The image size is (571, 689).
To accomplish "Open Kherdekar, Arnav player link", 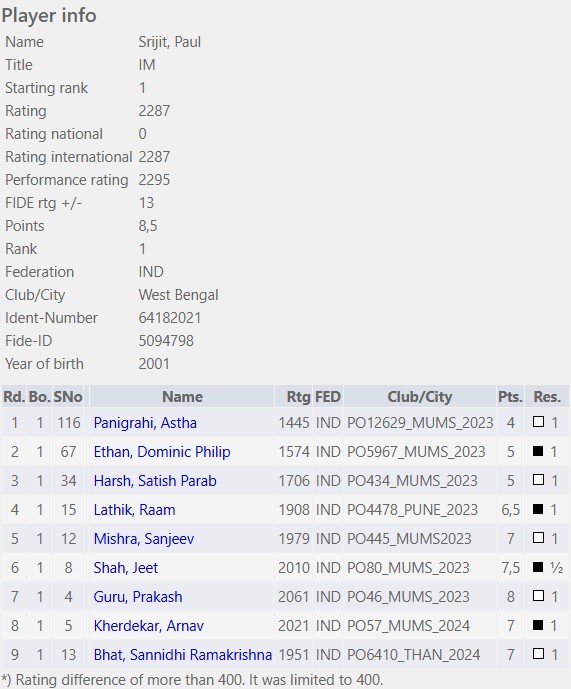I will [149, 626].
